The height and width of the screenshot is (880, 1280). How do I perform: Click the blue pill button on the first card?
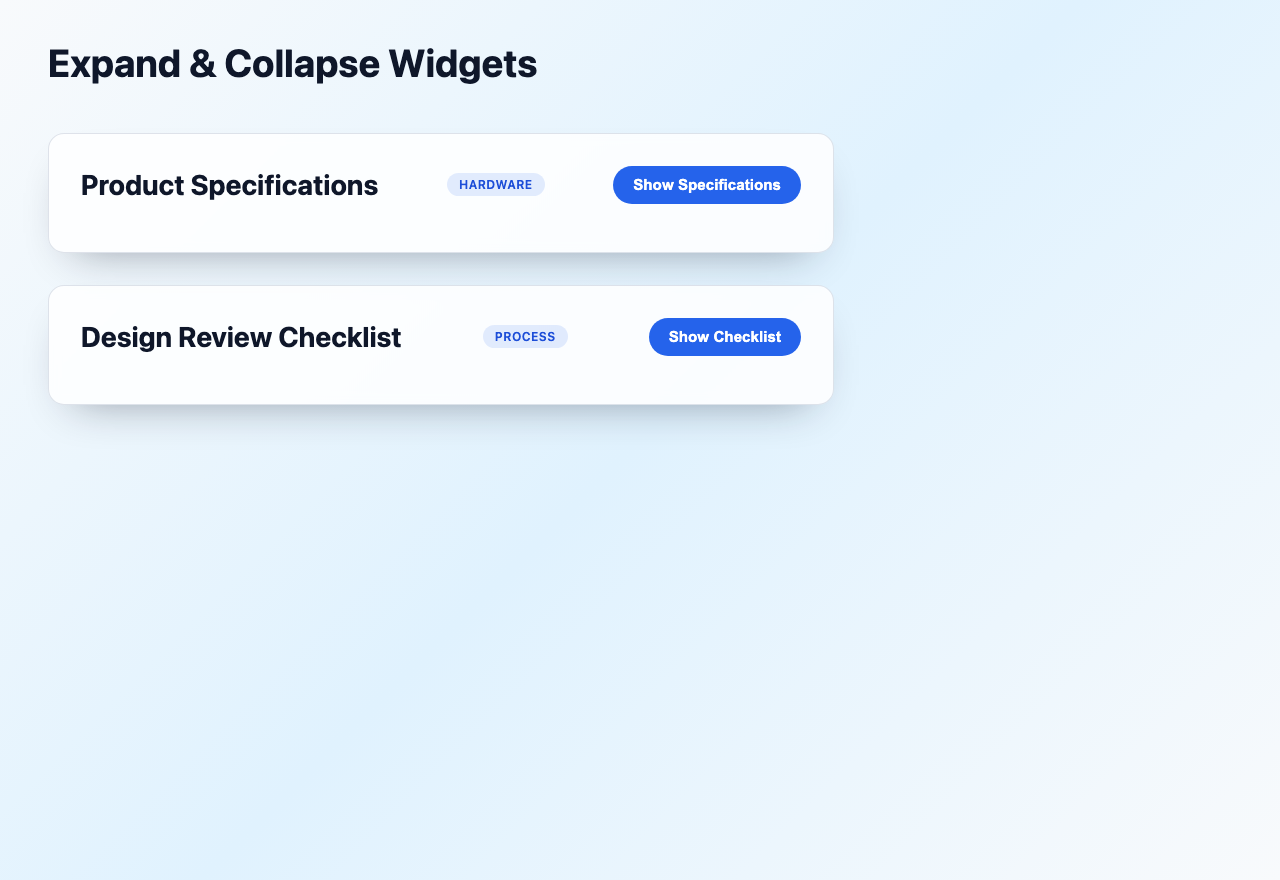[x=706, y=184]
